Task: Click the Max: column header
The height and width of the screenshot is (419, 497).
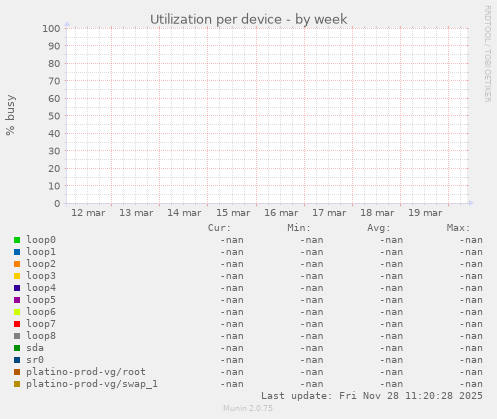Action: coord(458,228)
